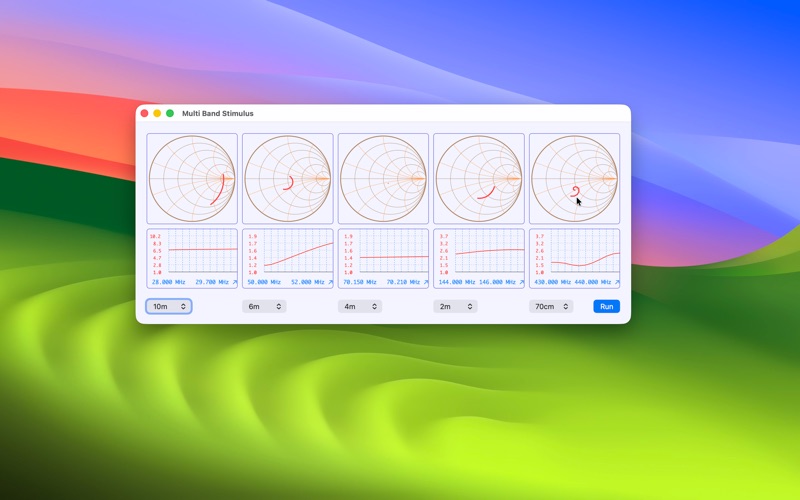Open the 2m band dropdown
The width and height of the screenshot is (800, 500).
456,306
